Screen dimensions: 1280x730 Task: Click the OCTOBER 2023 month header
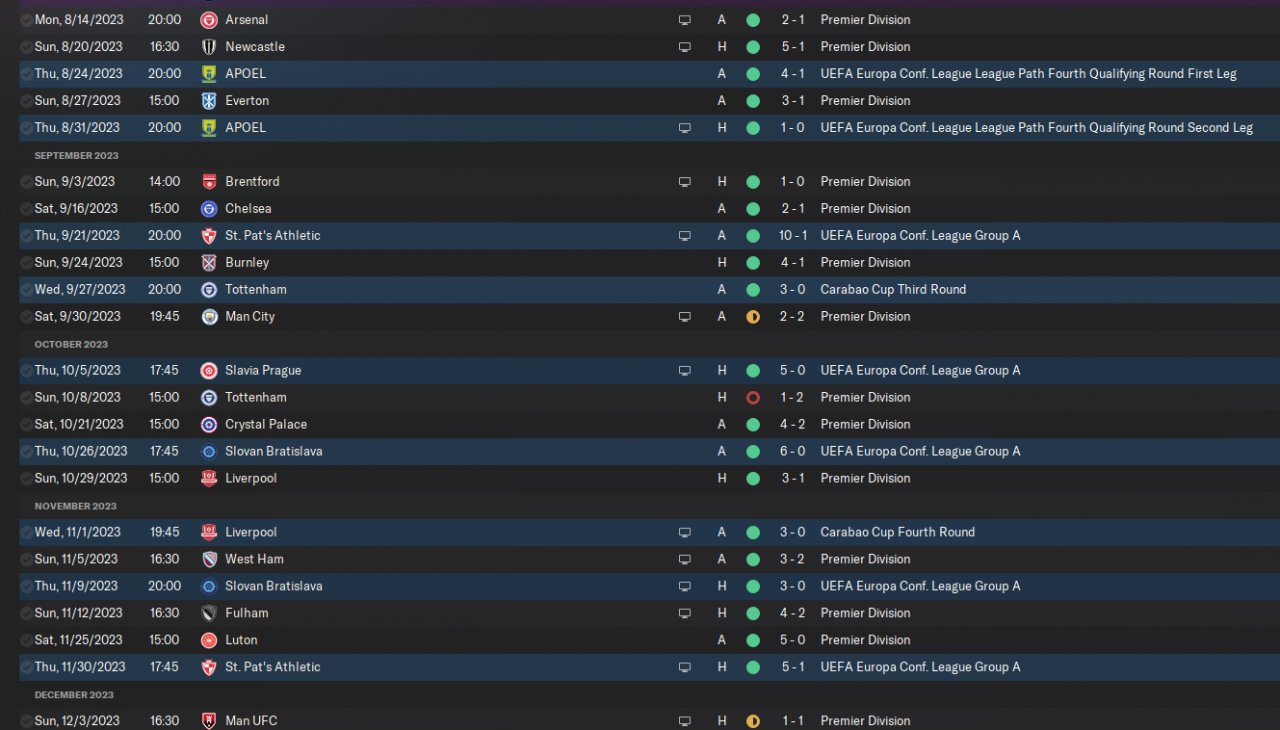coord(71,344)
